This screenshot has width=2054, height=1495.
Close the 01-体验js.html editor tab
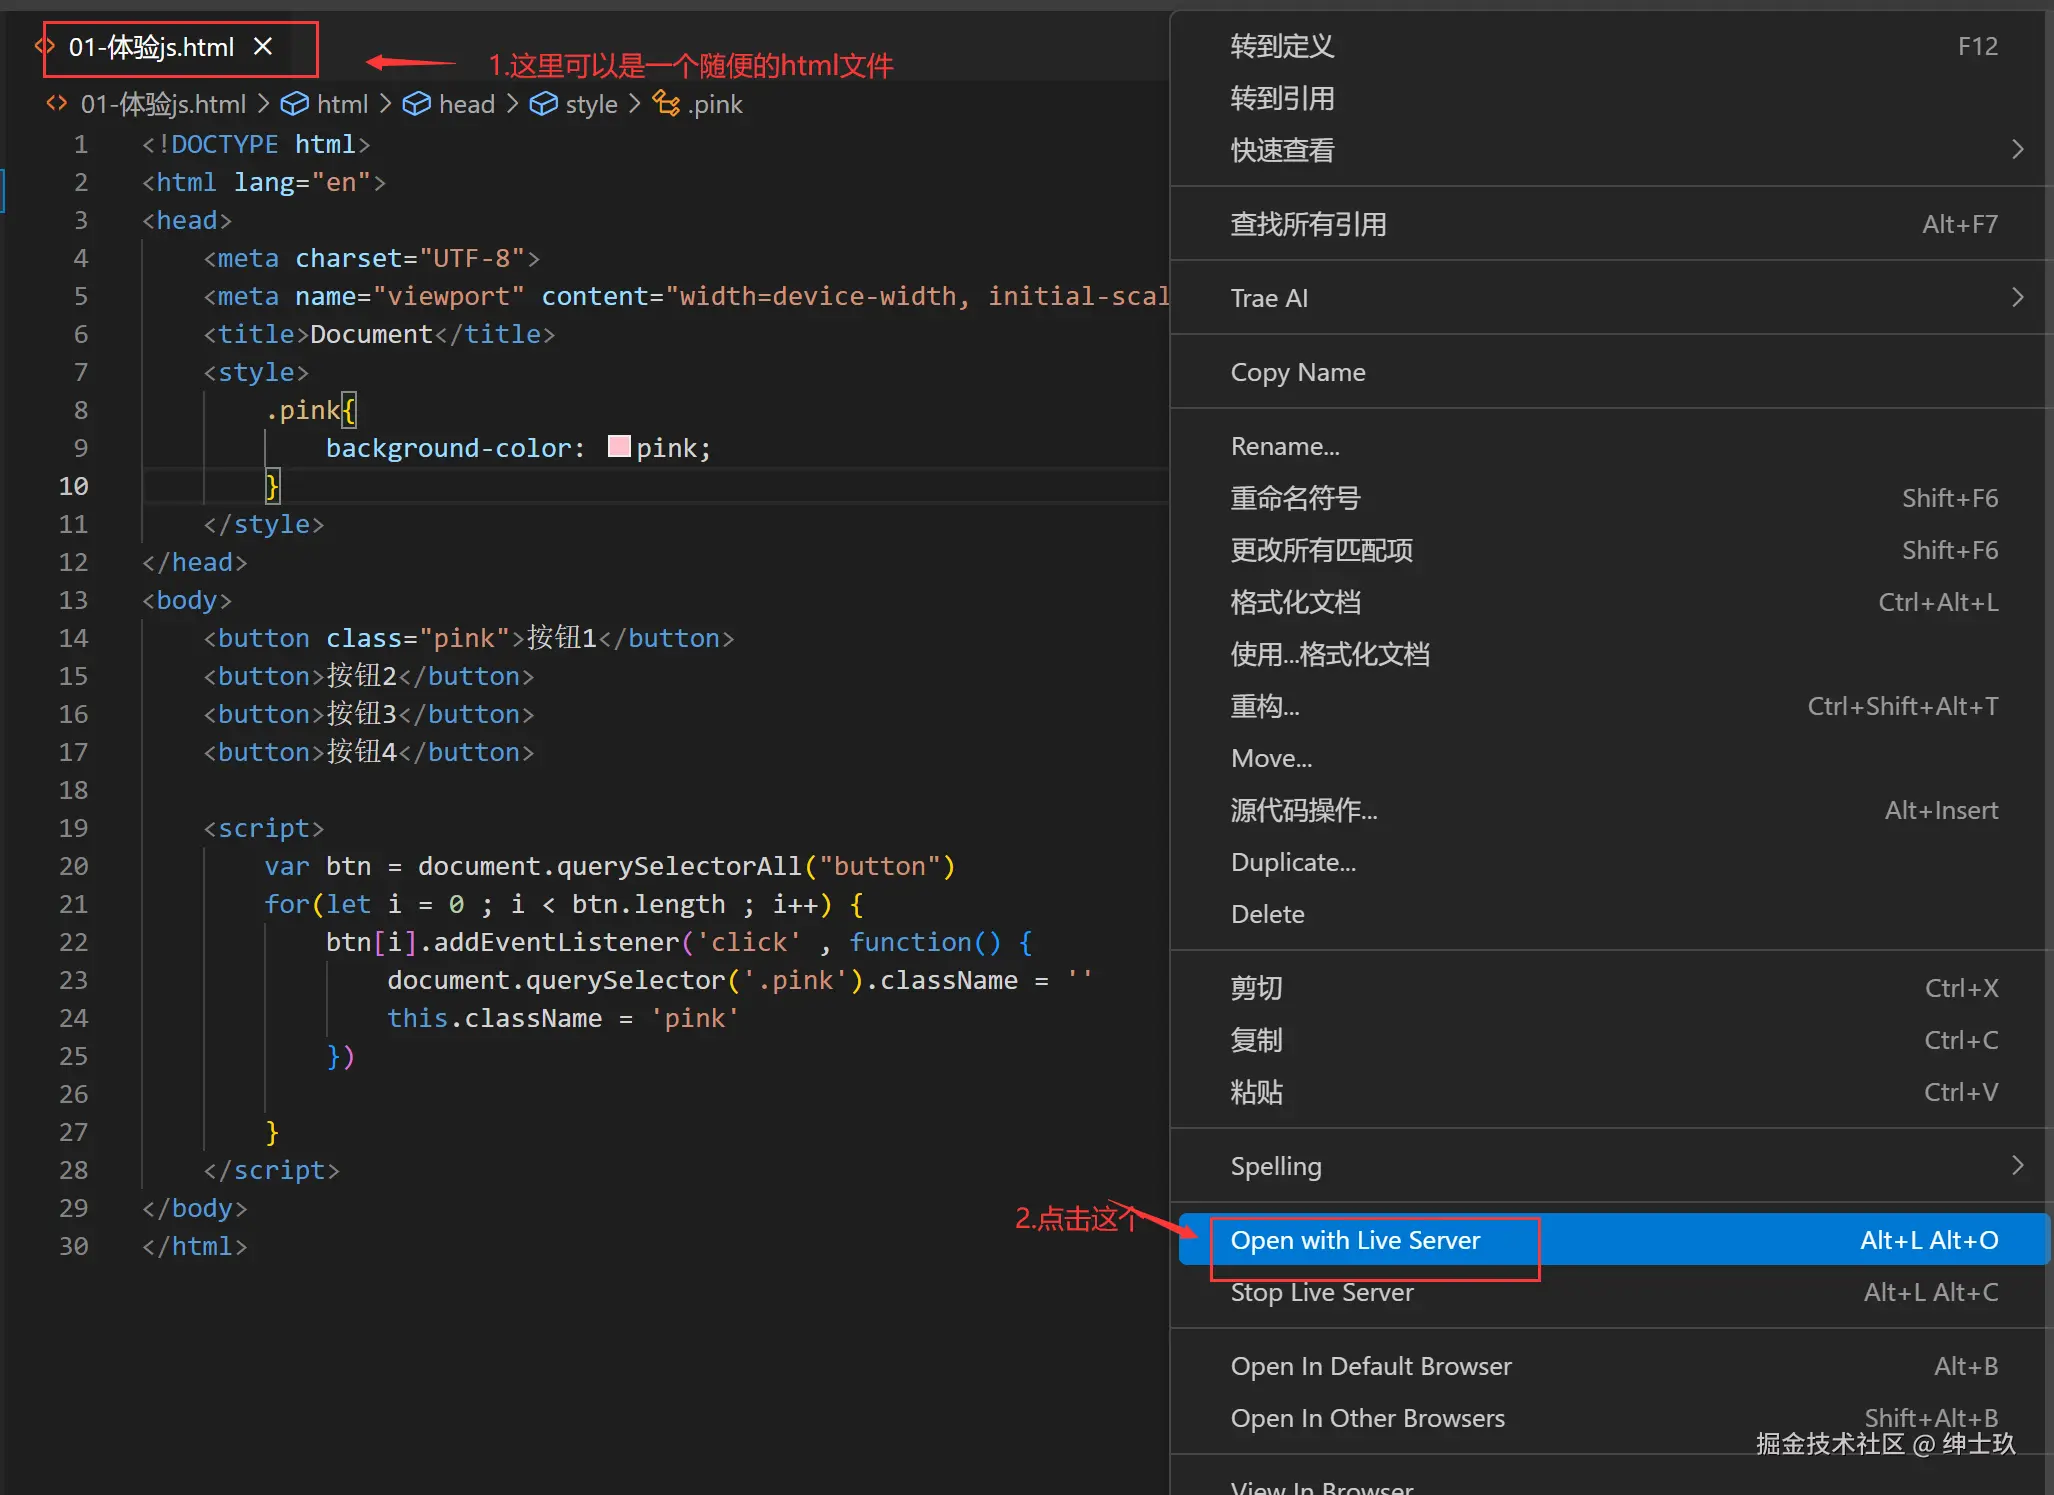263,46
